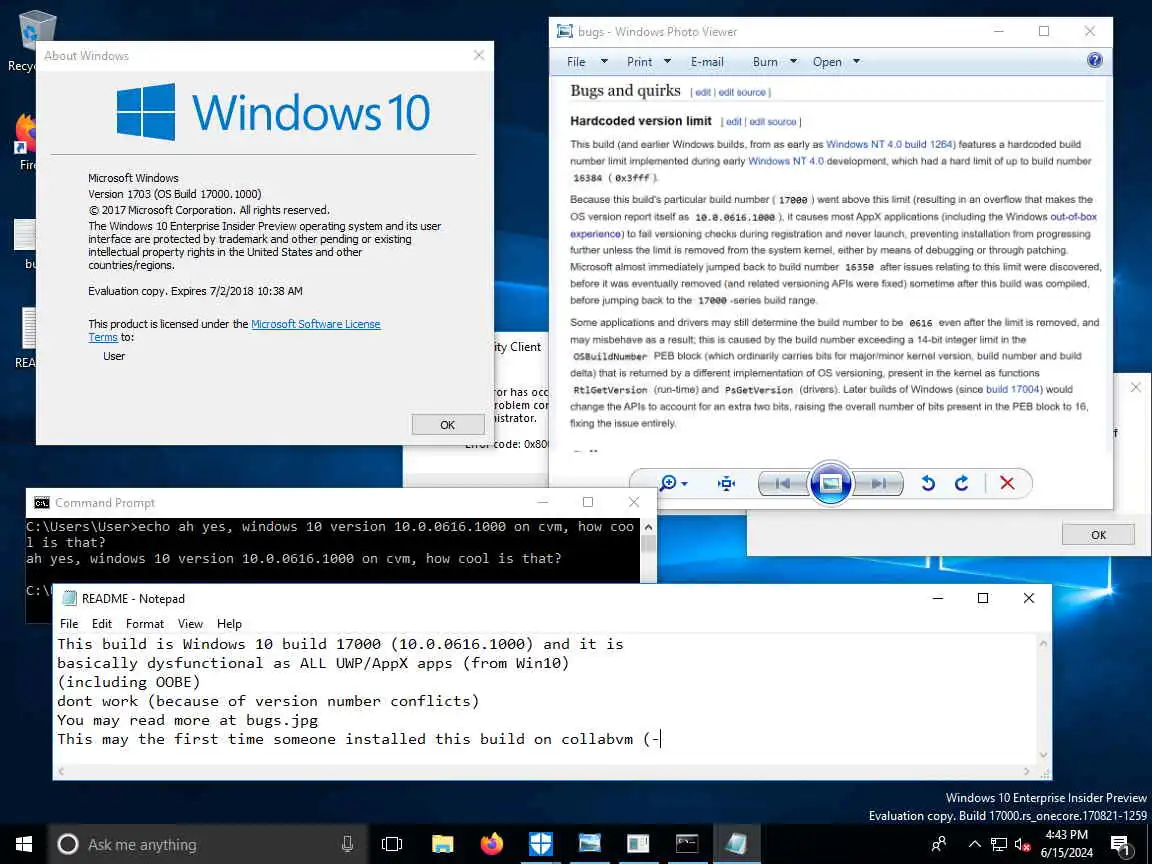The height and width of the screenshot is (864, 1152).
Task: Open Task View from taskbar
Action: [392, 844]
